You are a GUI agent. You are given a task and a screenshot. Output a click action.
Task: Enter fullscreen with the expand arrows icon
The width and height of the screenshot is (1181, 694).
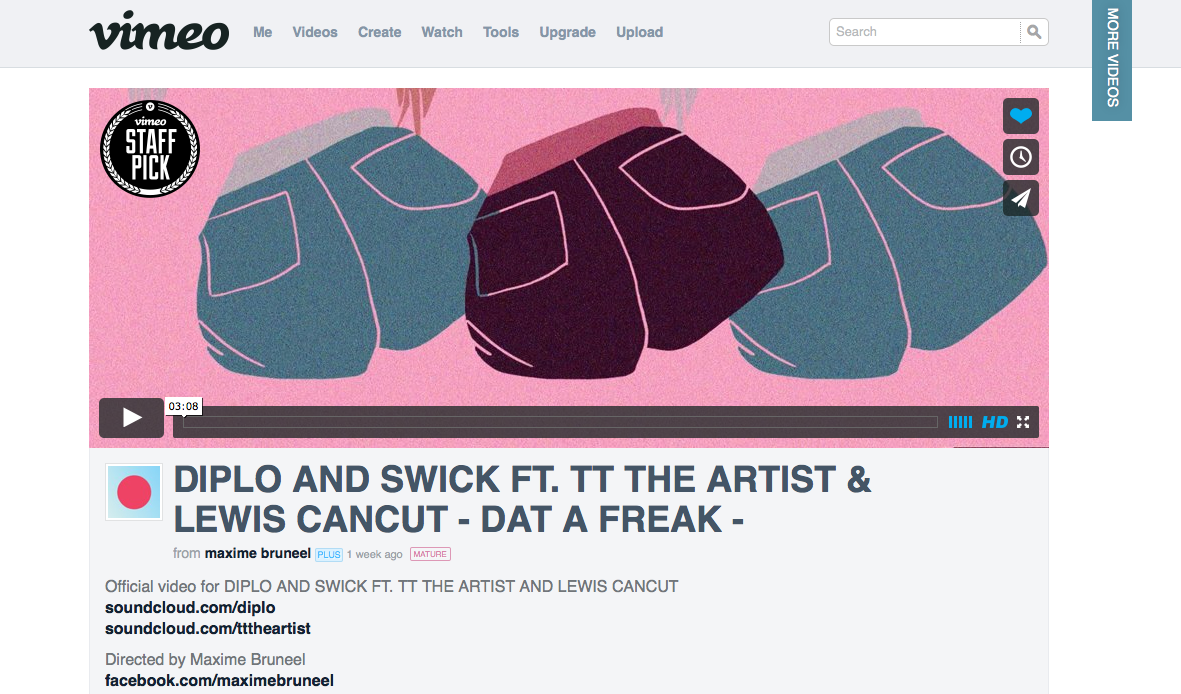[x=1023, y=422]
